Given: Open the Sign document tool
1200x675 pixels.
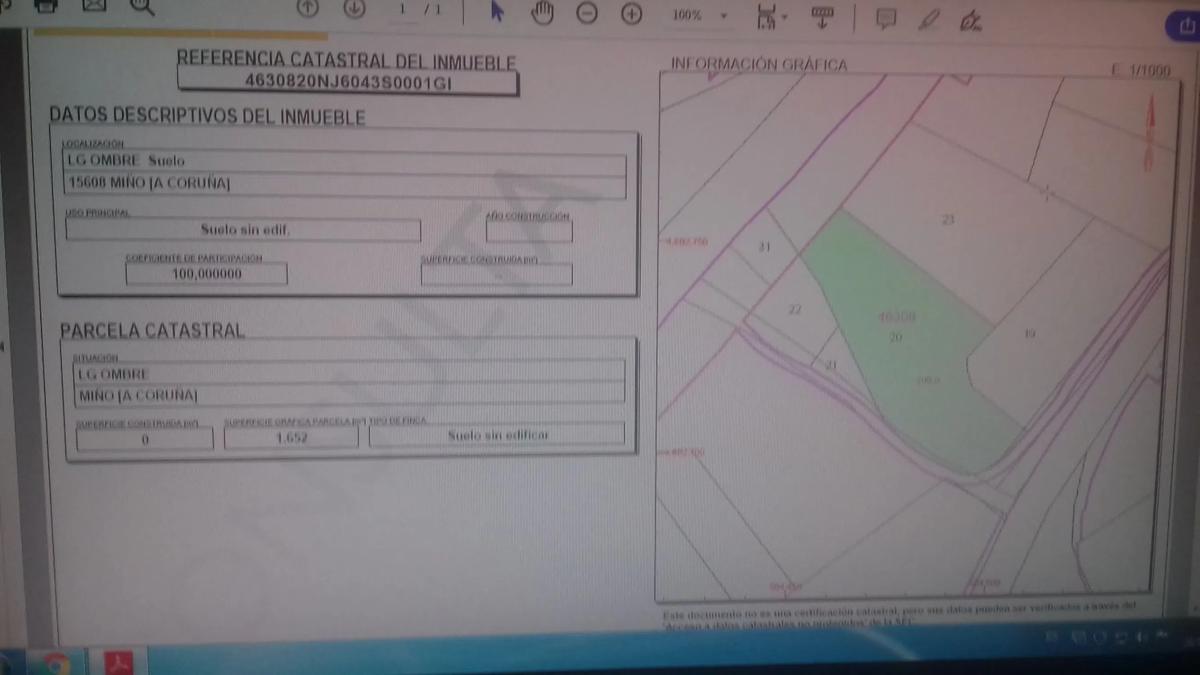Looking at the screenshot, I should pos(970,20).
